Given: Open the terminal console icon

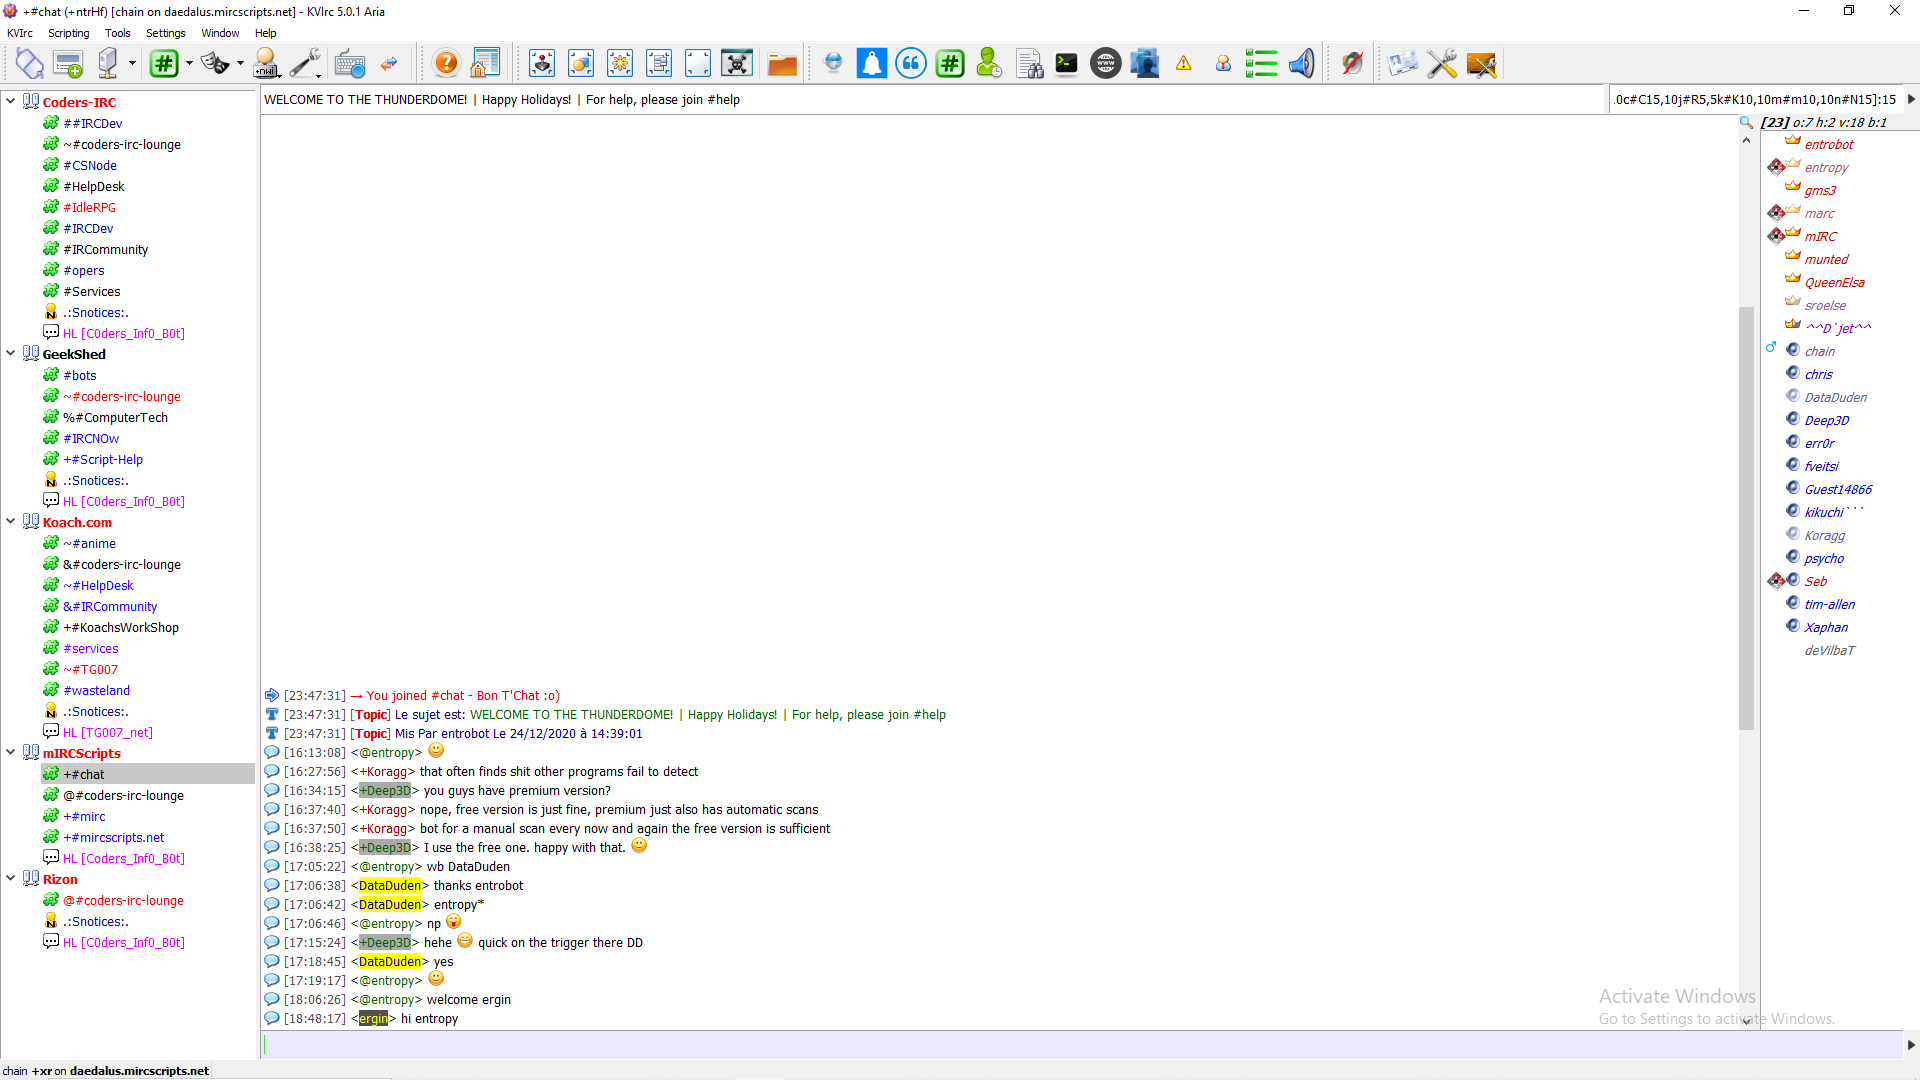Looking at the screenshot, I should pos(1067,64).
